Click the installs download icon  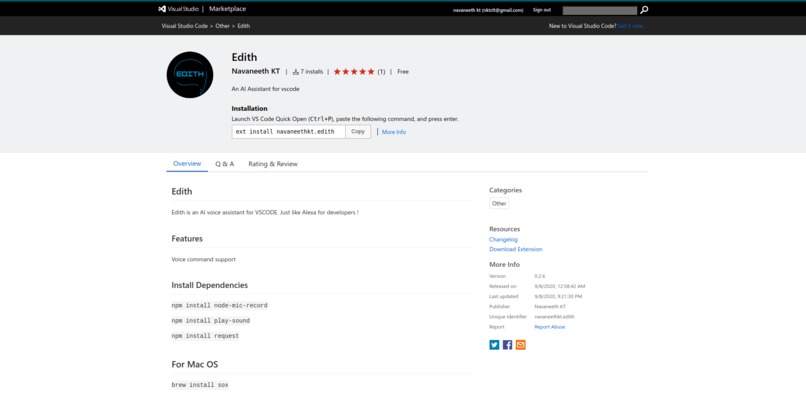296,72
